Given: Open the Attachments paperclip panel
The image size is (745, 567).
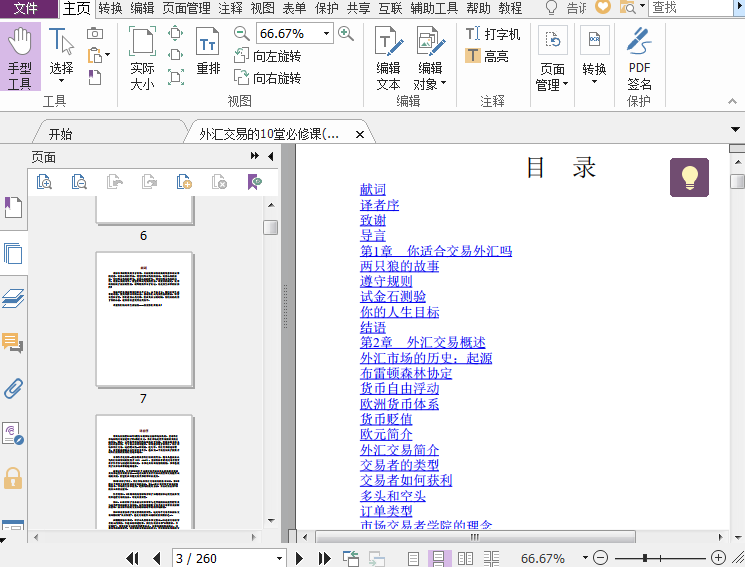Looking at the screenshot, I should tap(13, 388).
